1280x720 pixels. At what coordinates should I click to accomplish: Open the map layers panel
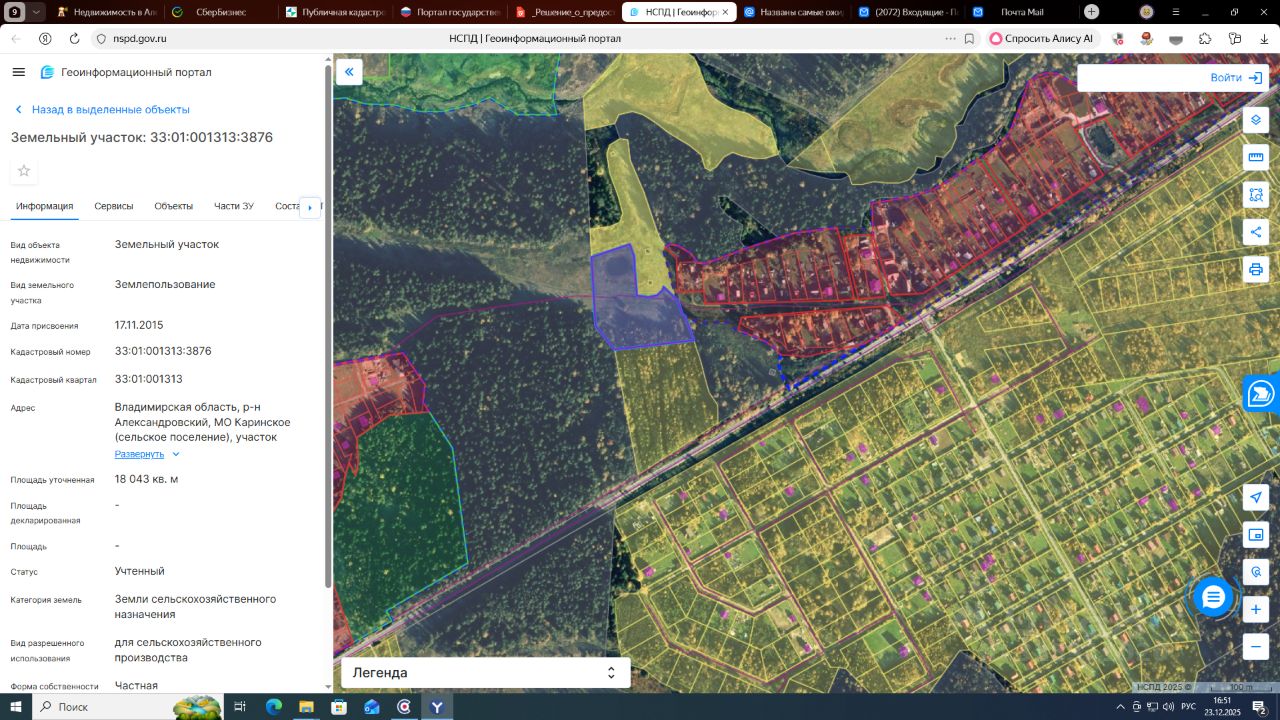tap(1256, 120)
